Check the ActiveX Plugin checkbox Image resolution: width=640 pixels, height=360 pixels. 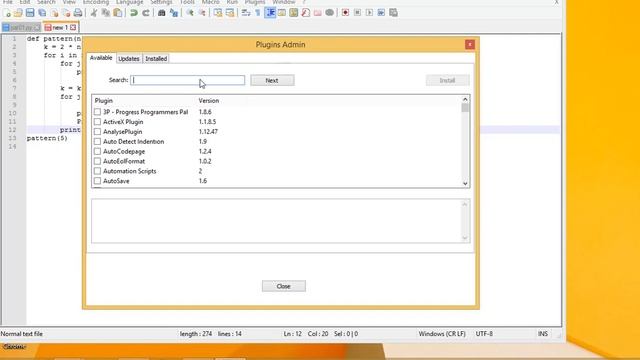click(97, 122)
